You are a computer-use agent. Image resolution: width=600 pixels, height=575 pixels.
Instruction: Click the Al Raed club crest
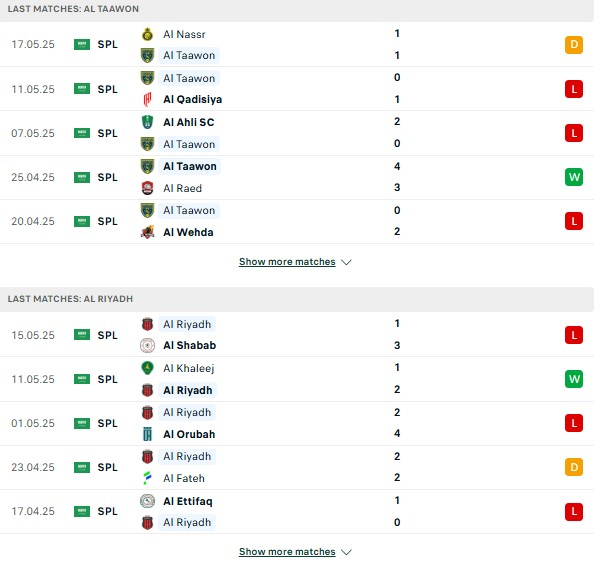(147, 188)
